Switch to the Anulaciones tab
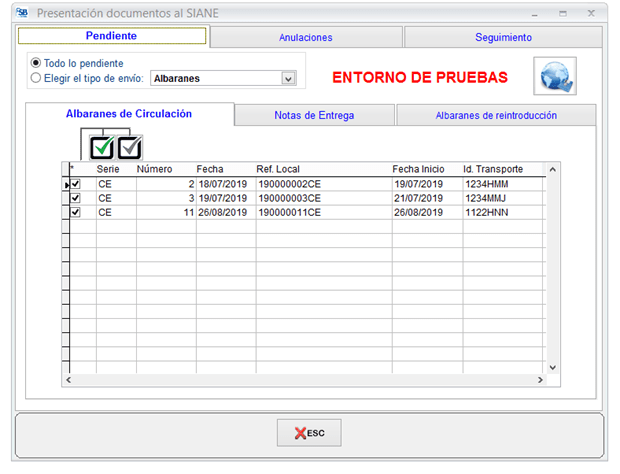The height and width of the screenshot is (474, 620). point(305,37)
